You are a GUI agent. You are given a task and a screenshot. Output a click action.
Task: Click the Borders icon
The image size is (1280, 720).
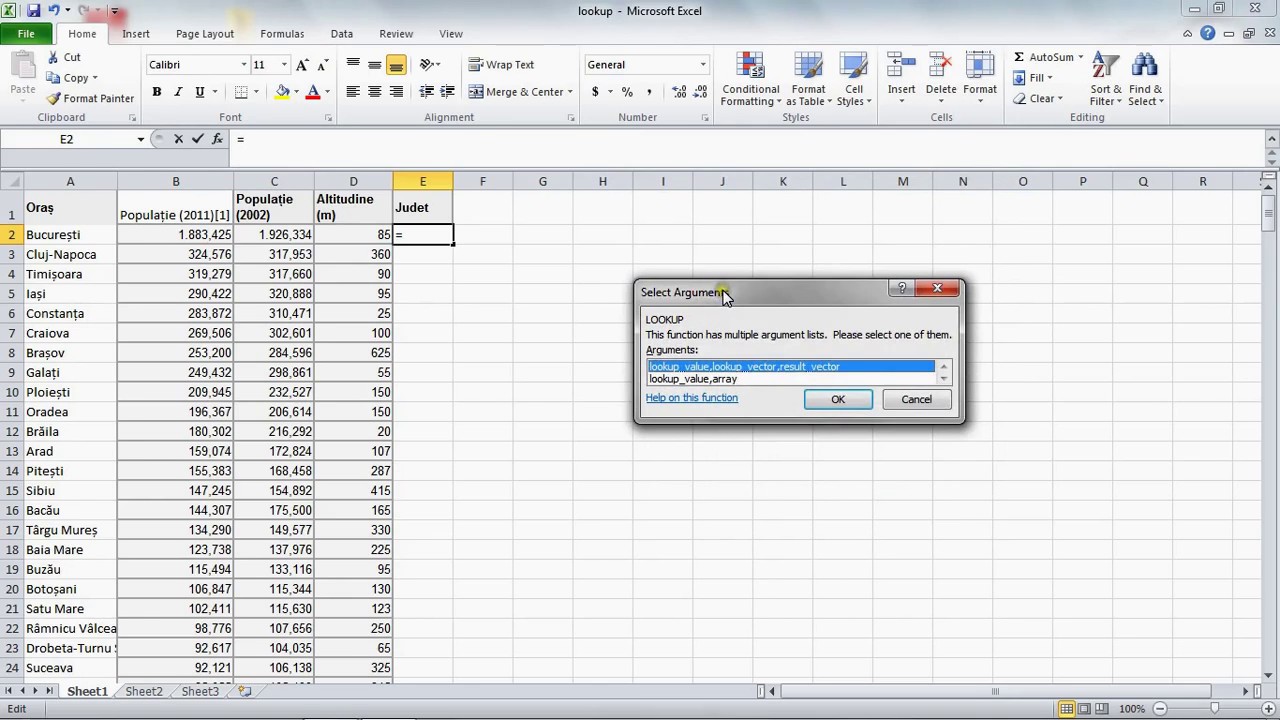coord(241,92)
